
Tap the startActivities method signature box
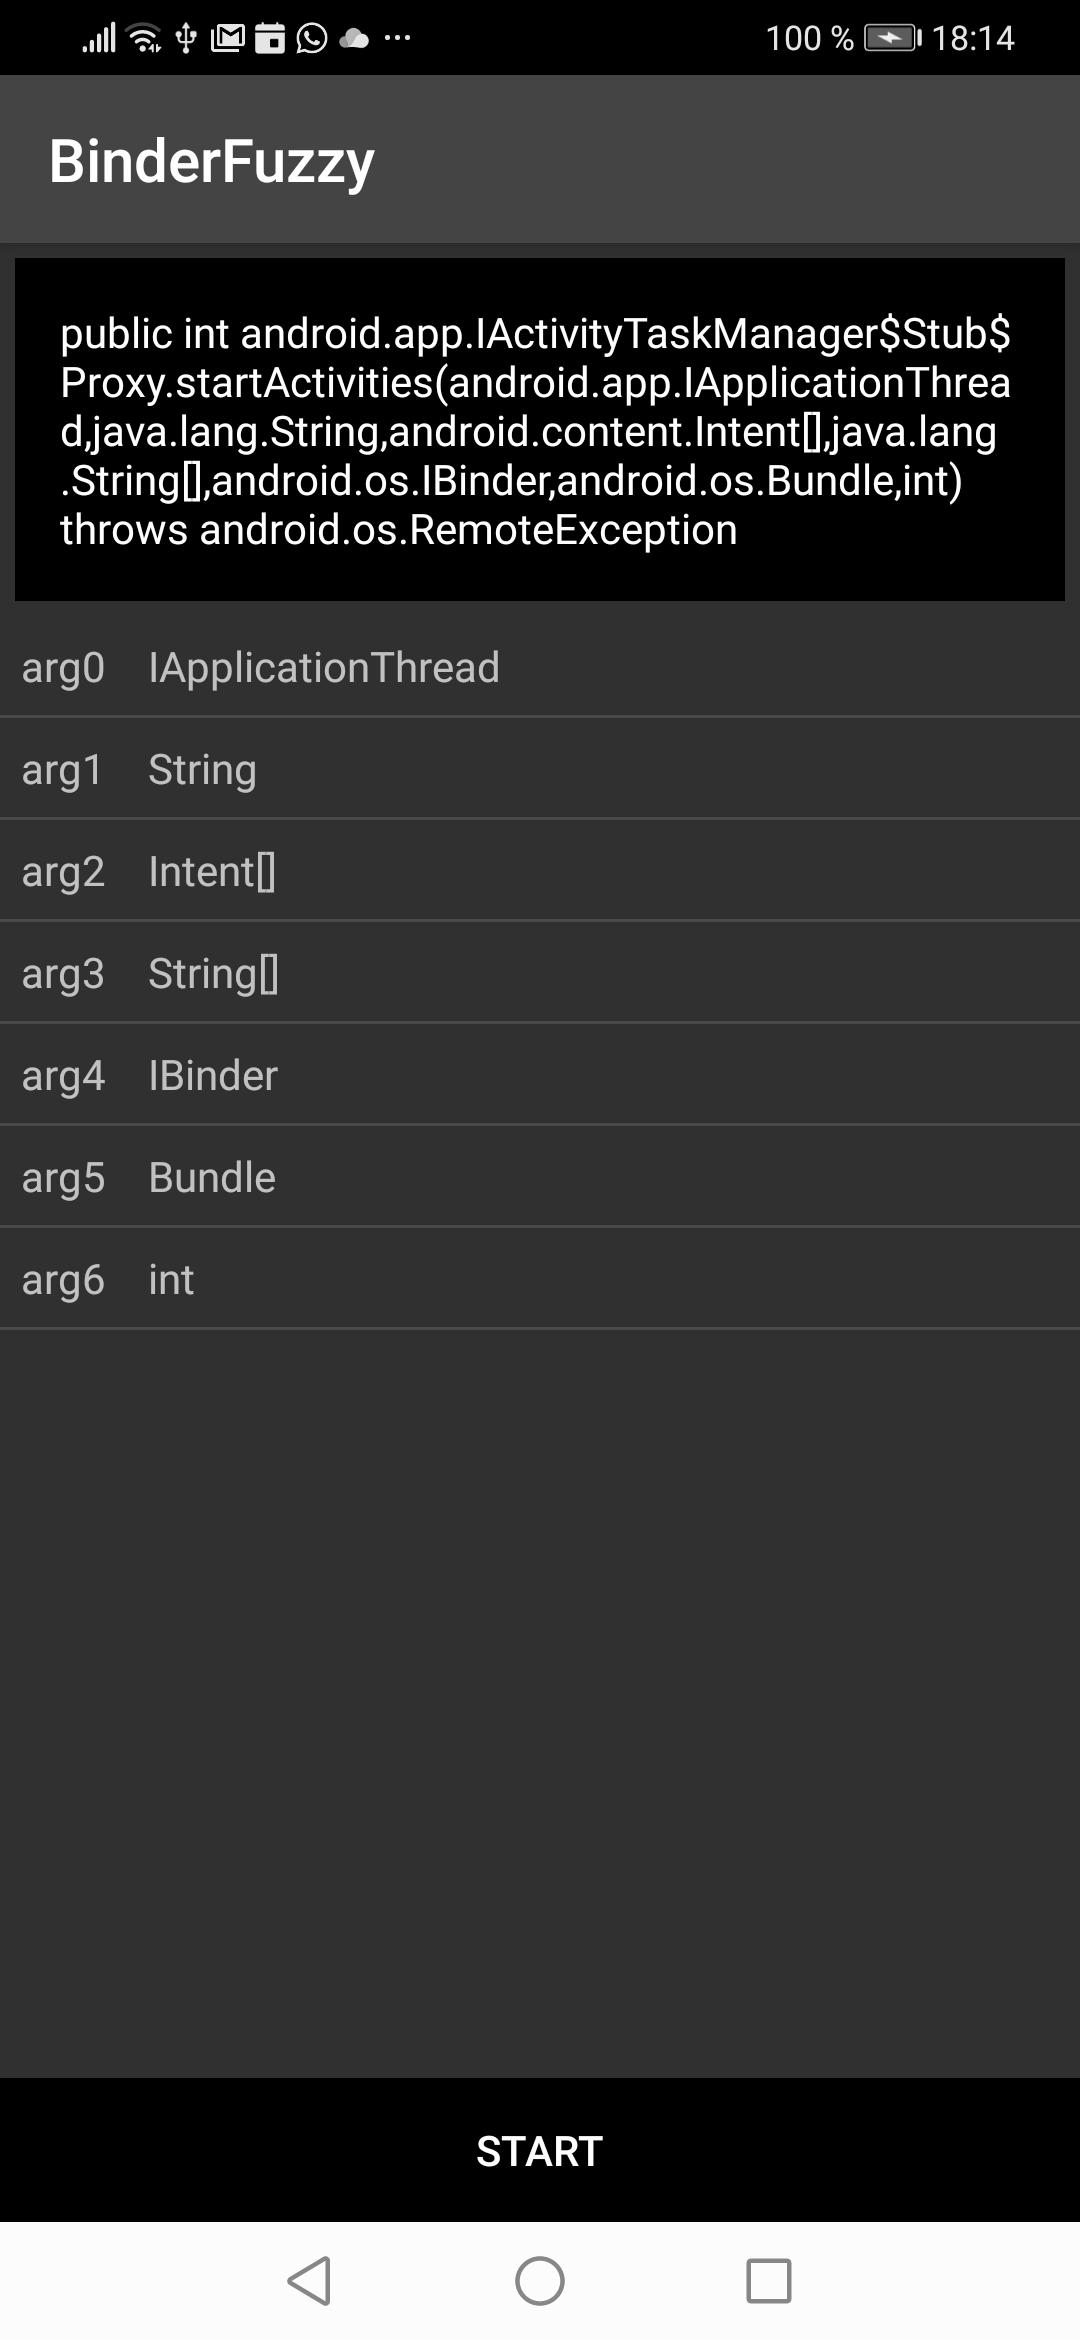[x=540, y=430]
